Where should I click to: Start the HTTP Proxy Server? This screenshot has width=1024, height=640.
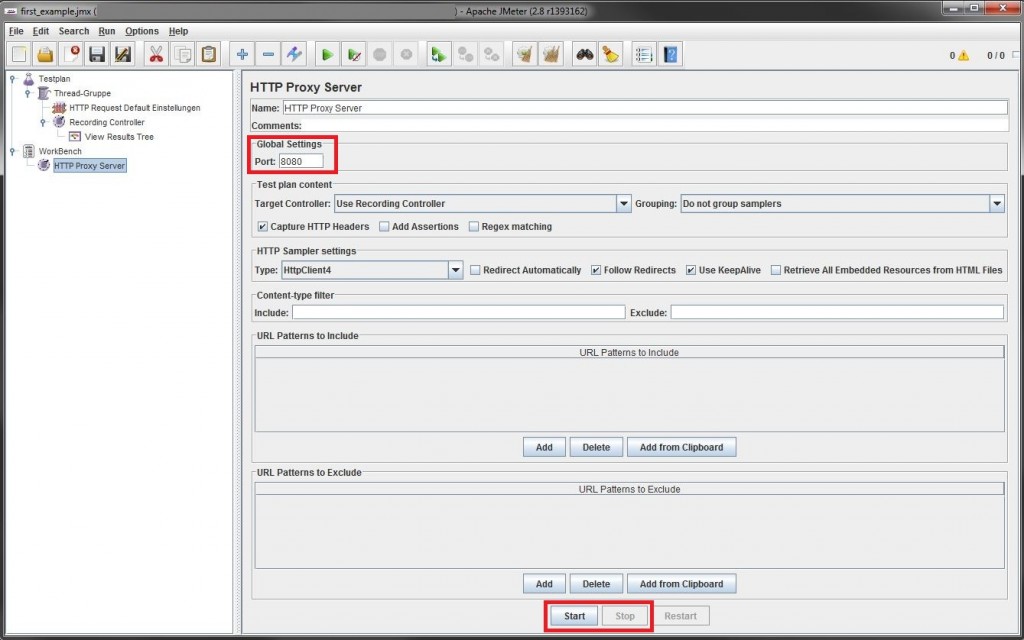click(575, 616)
